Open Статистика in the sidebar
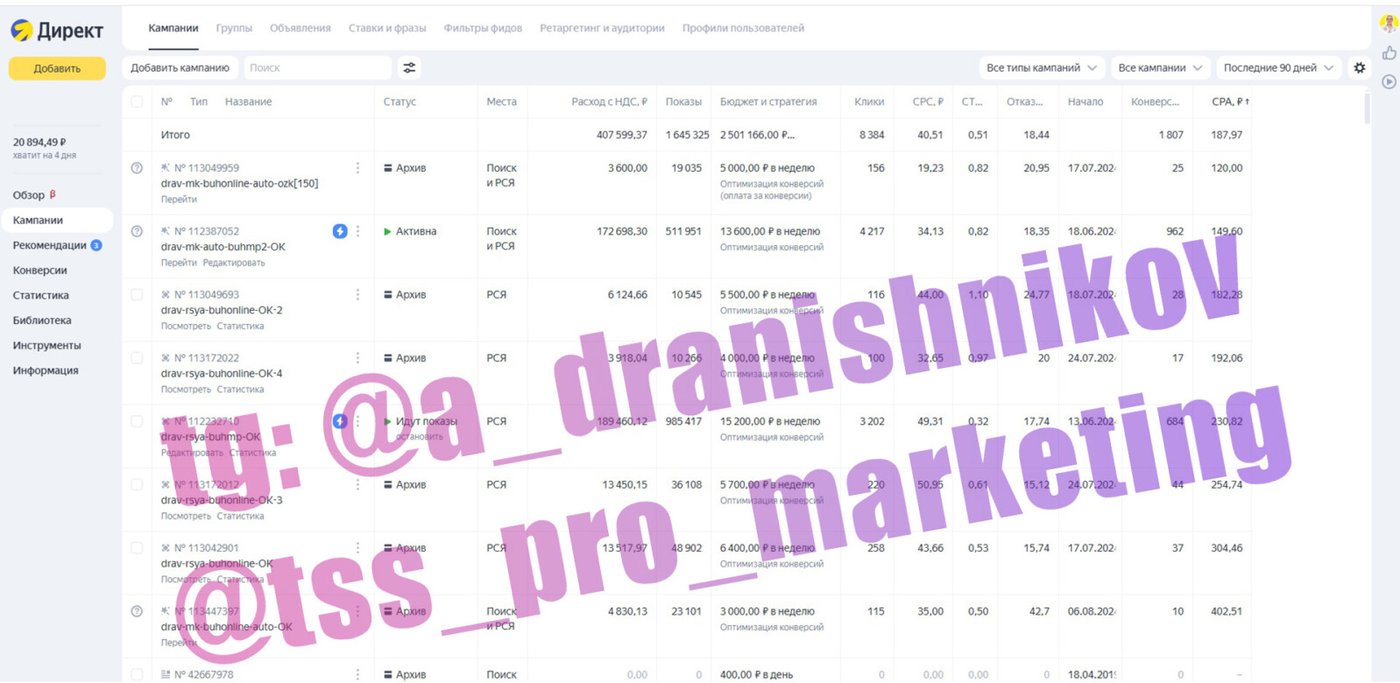Viewport: 1400px width, 683px height. click(x=41, y=295)
